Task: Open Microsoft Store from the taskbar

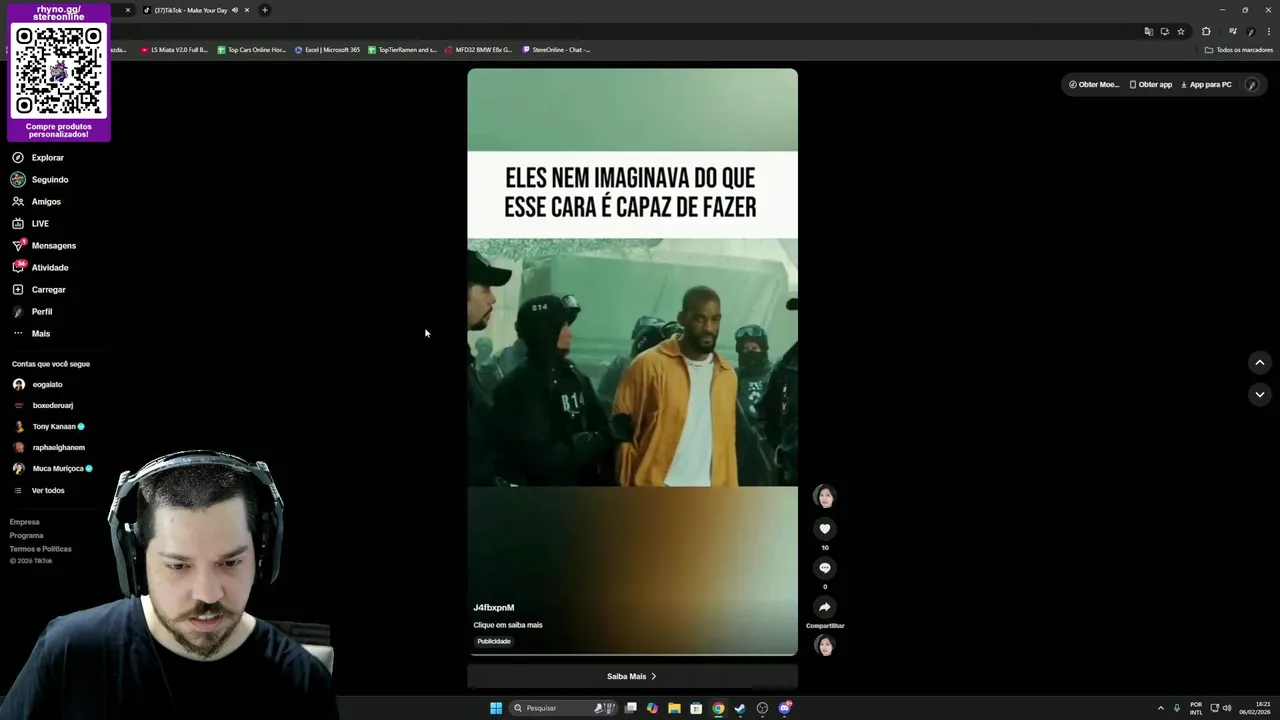Action: (x=696, y=708)
